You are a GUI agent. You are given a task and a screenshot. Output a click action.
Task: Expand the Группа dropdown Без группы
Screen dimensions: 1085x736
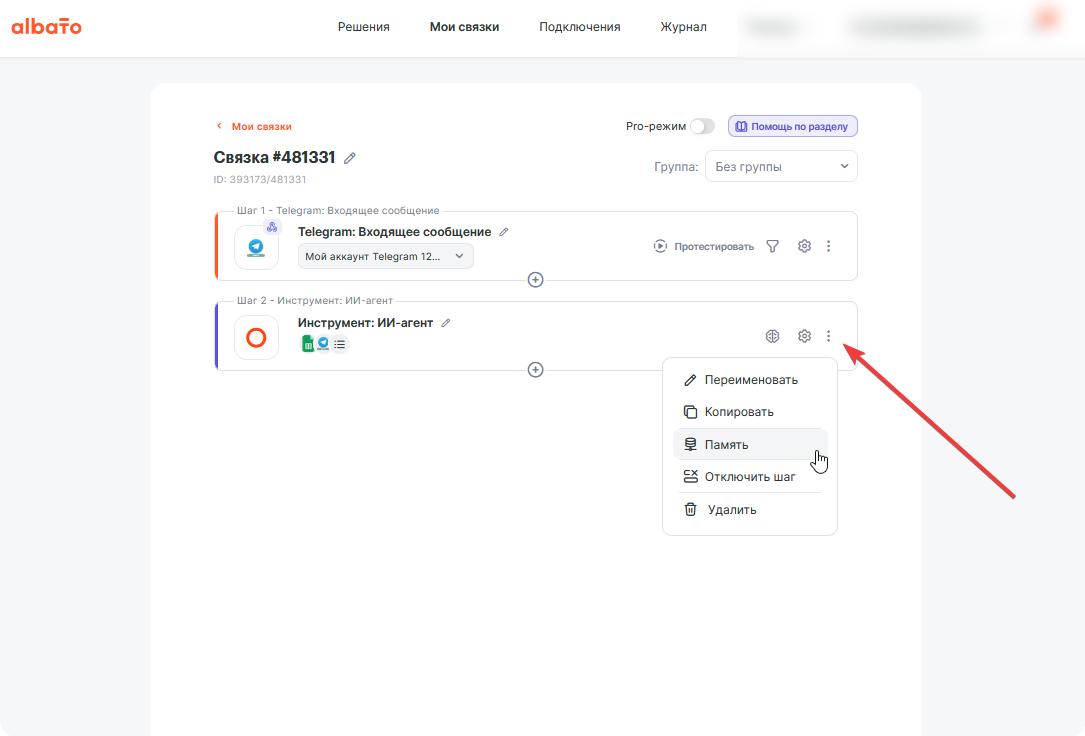point(781,167)
